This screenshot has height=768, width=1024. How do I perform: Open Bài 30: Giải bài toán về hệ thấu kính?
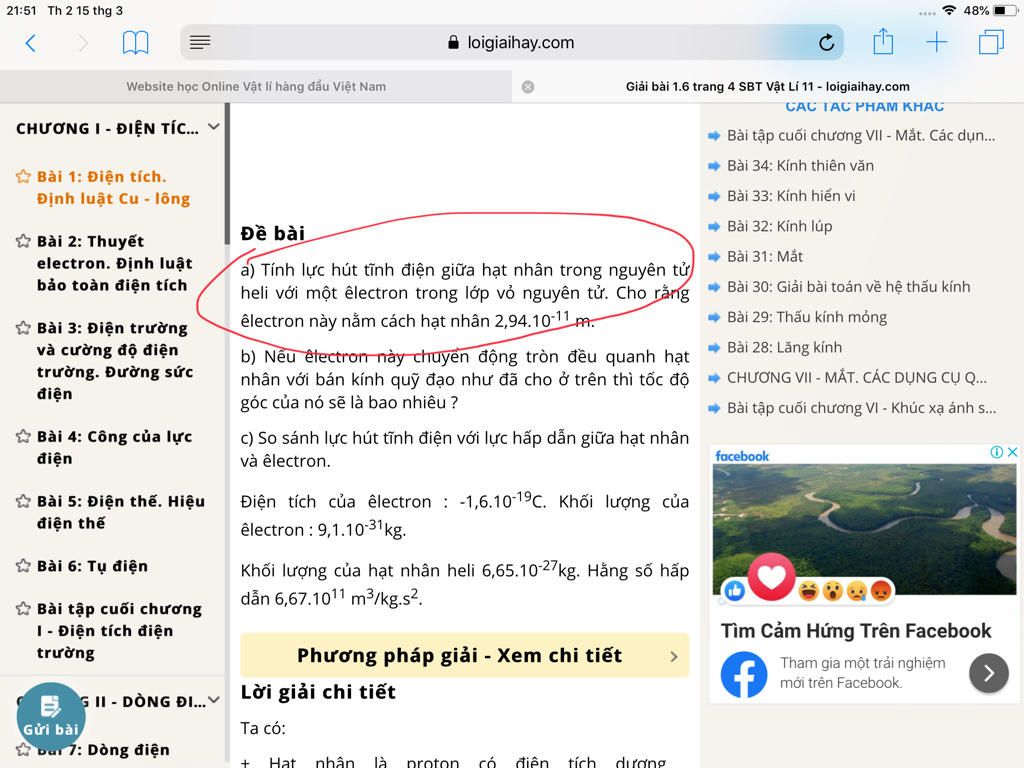coord(848,287)
